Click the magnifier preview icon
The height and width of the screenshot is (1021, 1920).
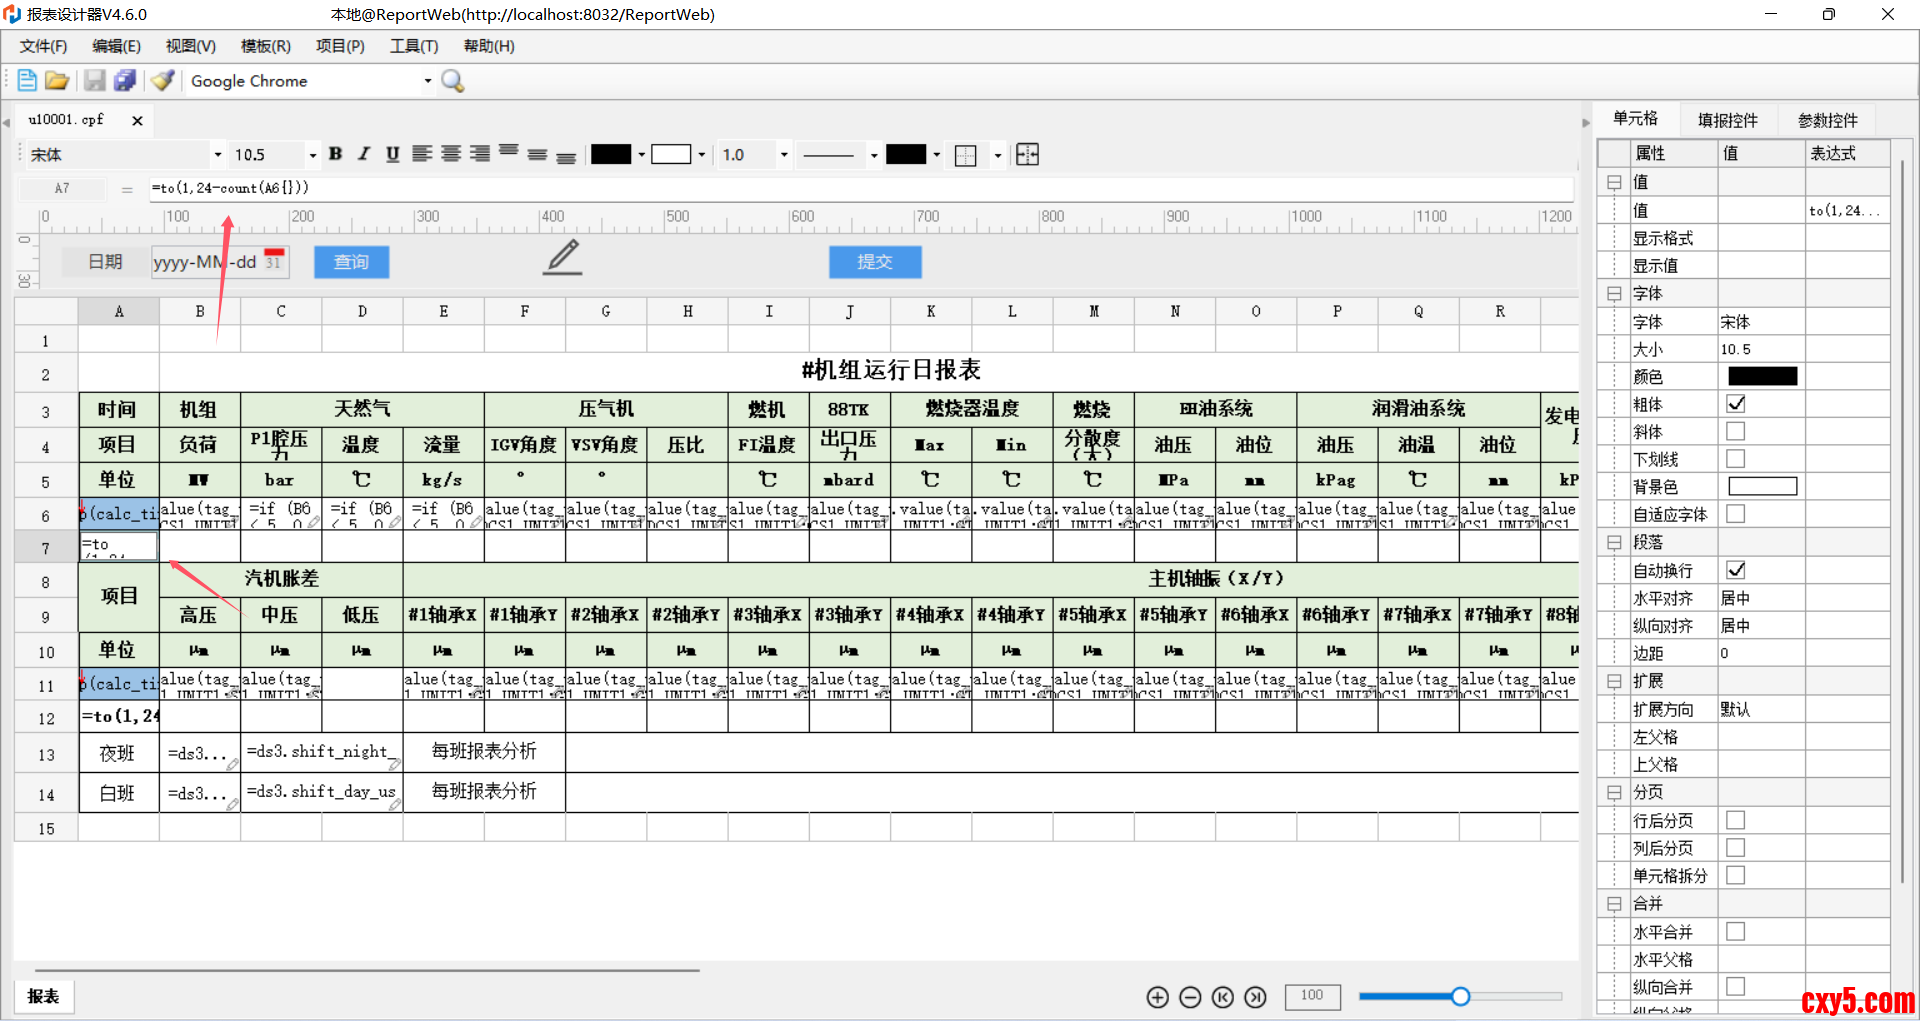point(453,81)
